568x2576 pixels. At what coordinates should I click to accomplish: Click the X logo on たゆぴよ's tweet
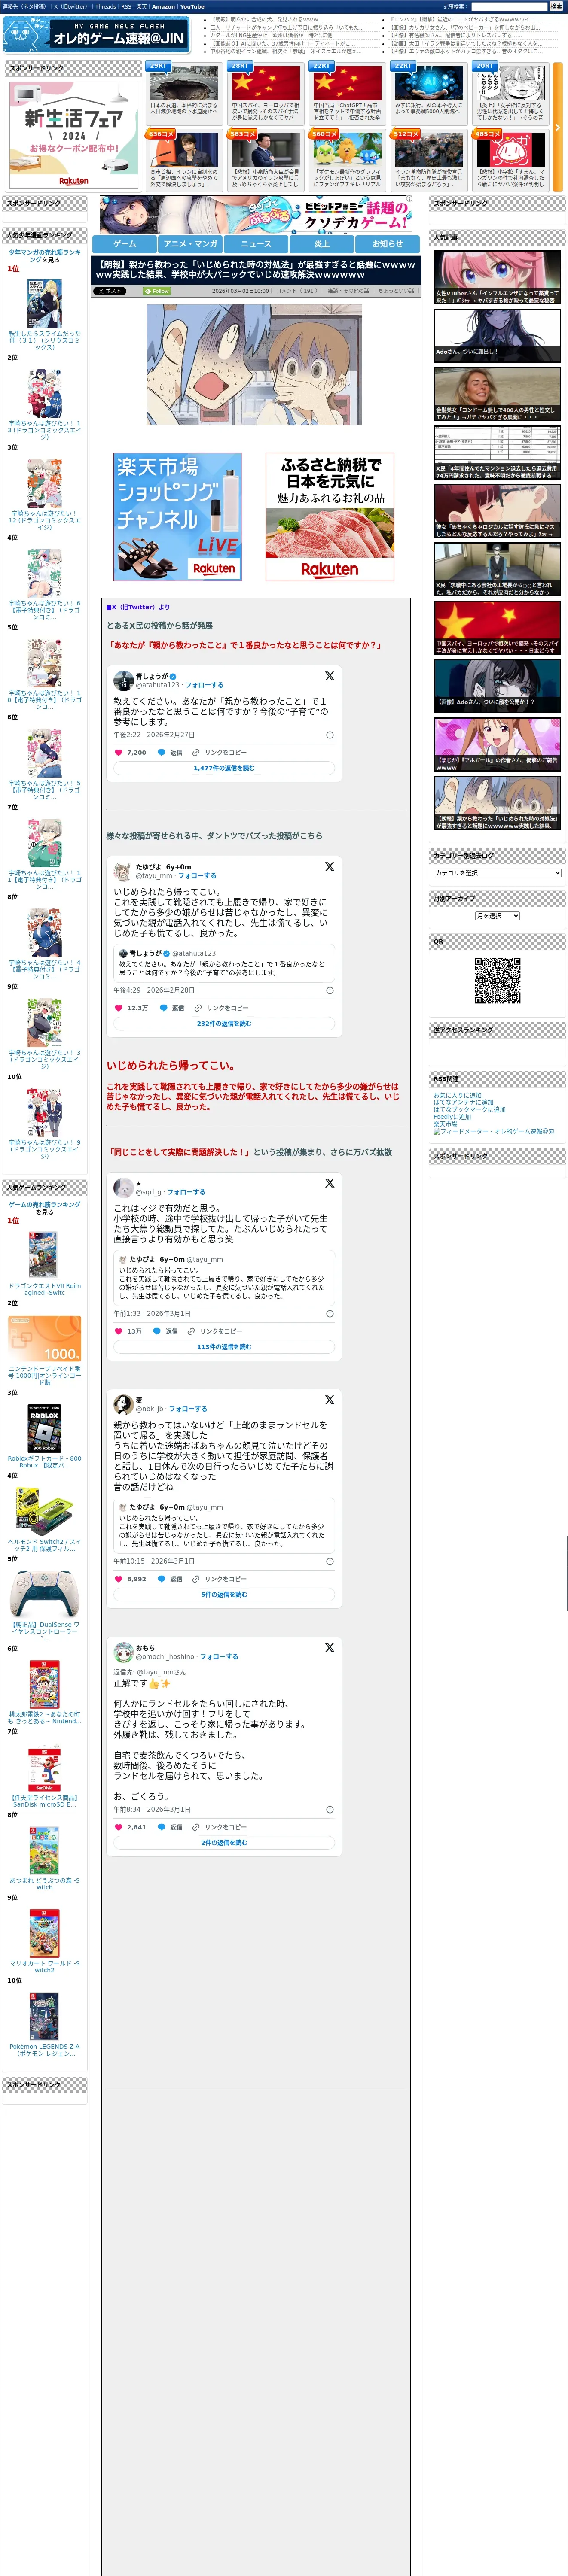[x=329, y=867]
